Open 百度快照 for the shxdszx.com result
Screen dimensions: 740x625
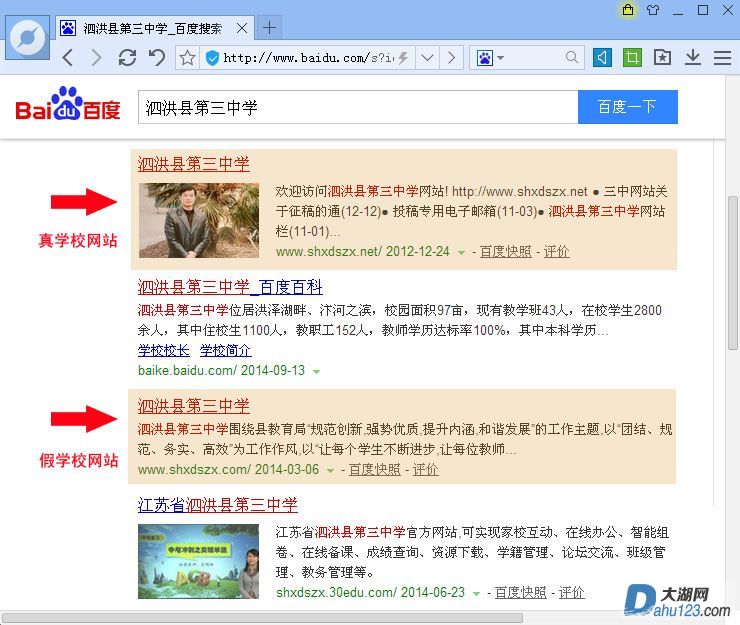[375, 470]
